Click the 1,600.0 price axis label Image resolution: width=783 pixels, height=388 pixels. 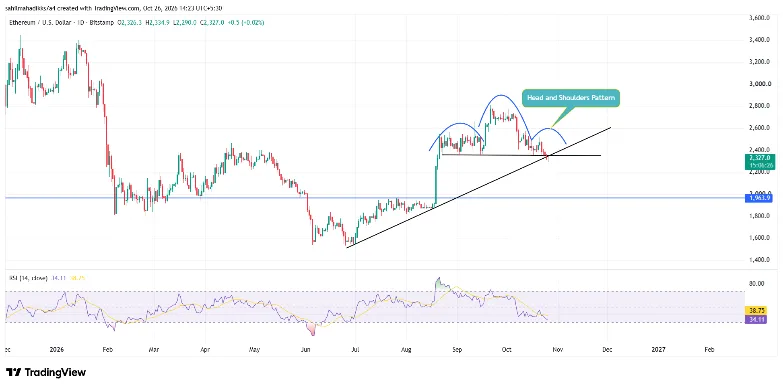(x=761, y=238)
